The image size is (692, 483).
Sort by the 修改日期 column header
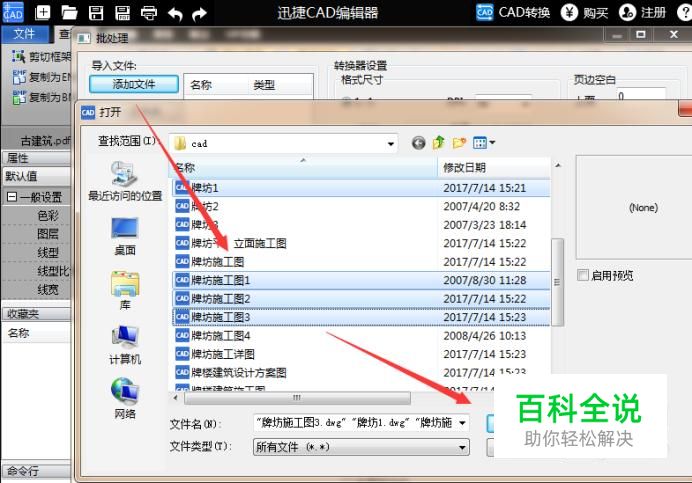tap(494, 168)
